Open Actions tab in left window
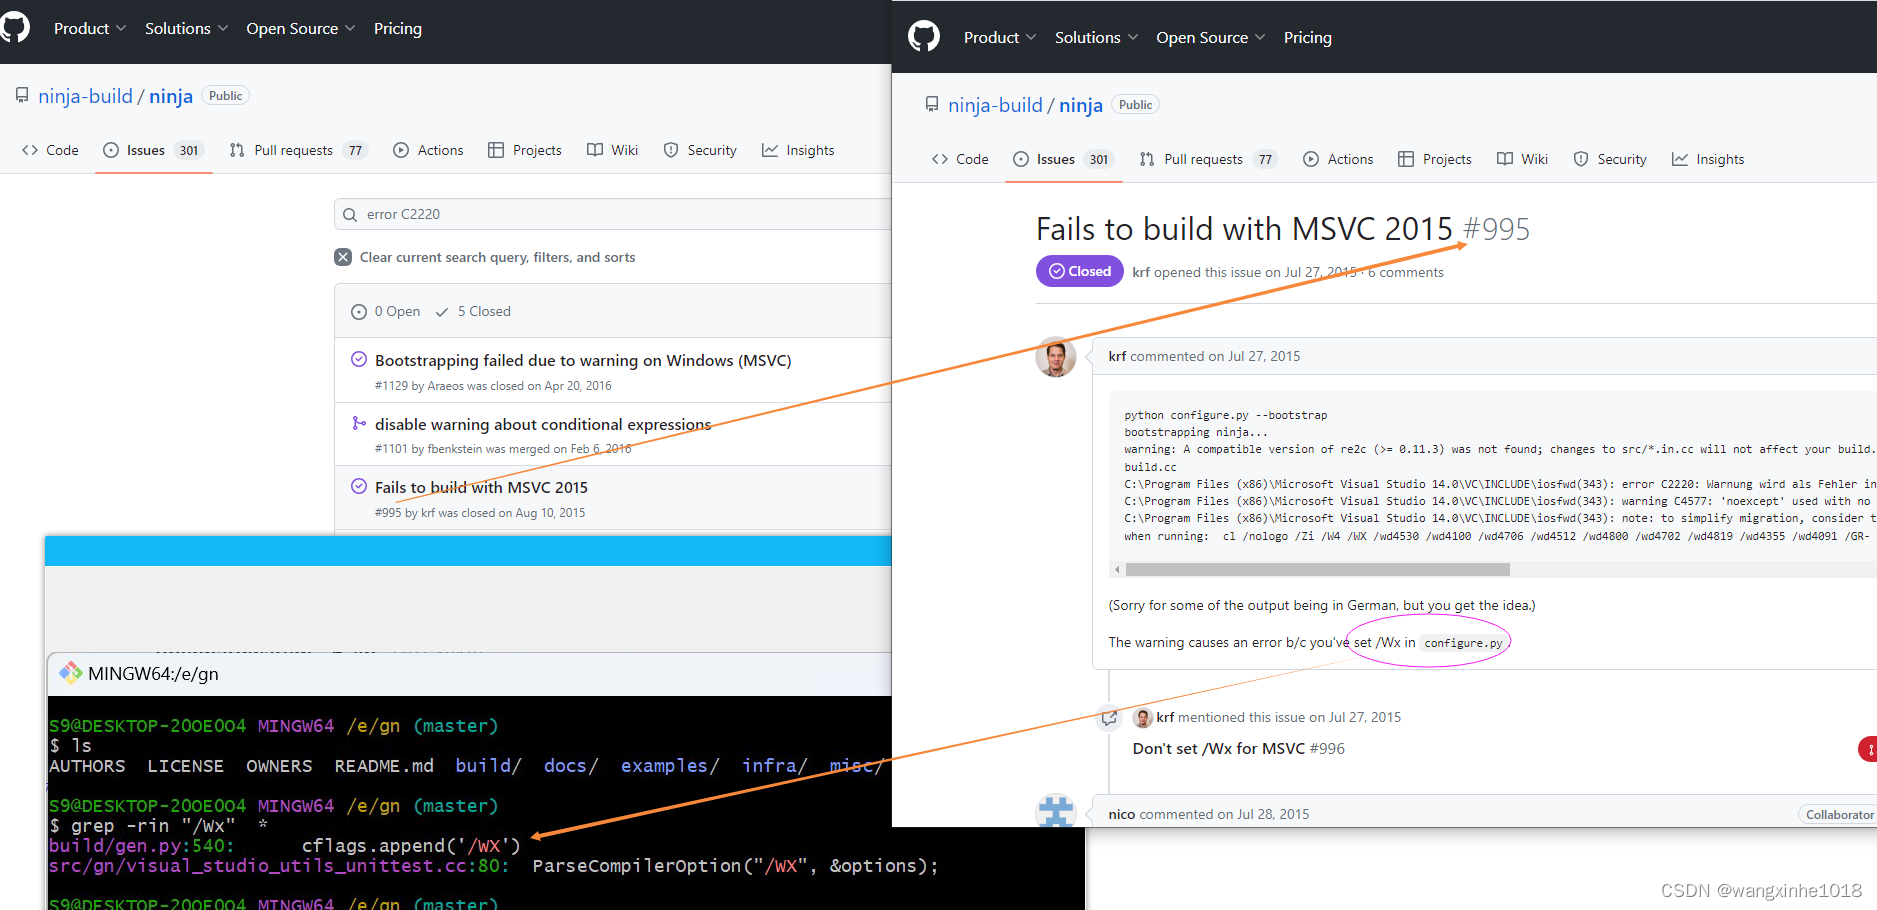 point(428,150)
